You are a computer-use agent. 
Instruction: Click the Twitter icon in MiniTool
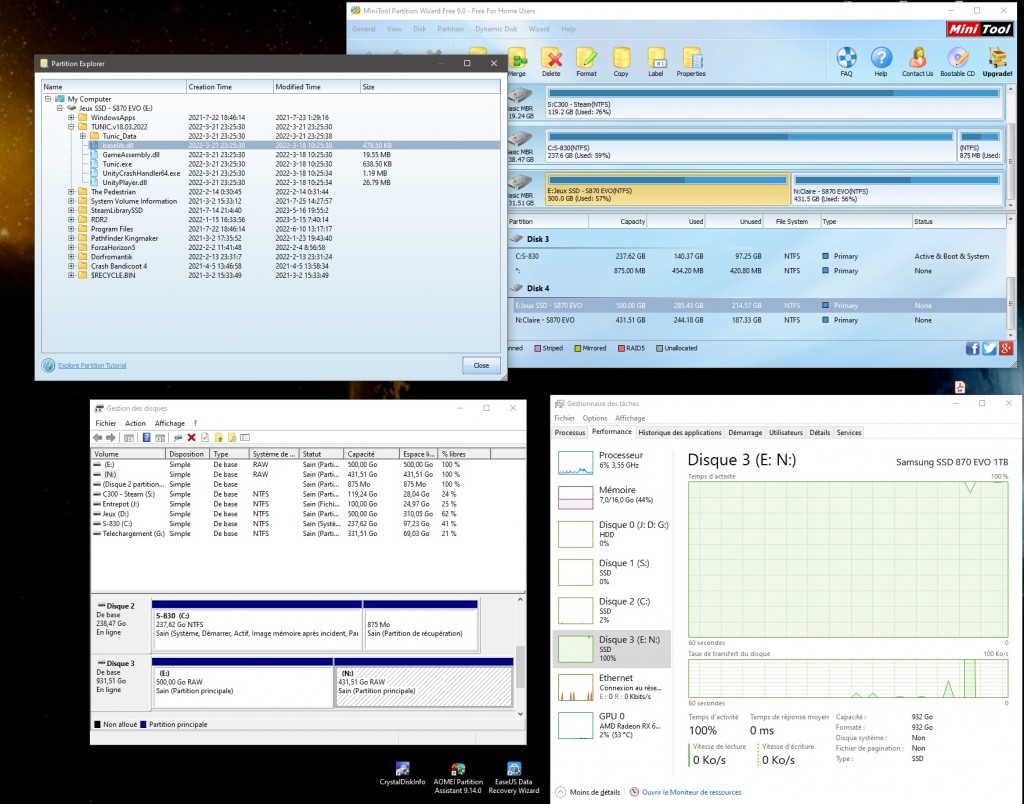coord(989,348)
